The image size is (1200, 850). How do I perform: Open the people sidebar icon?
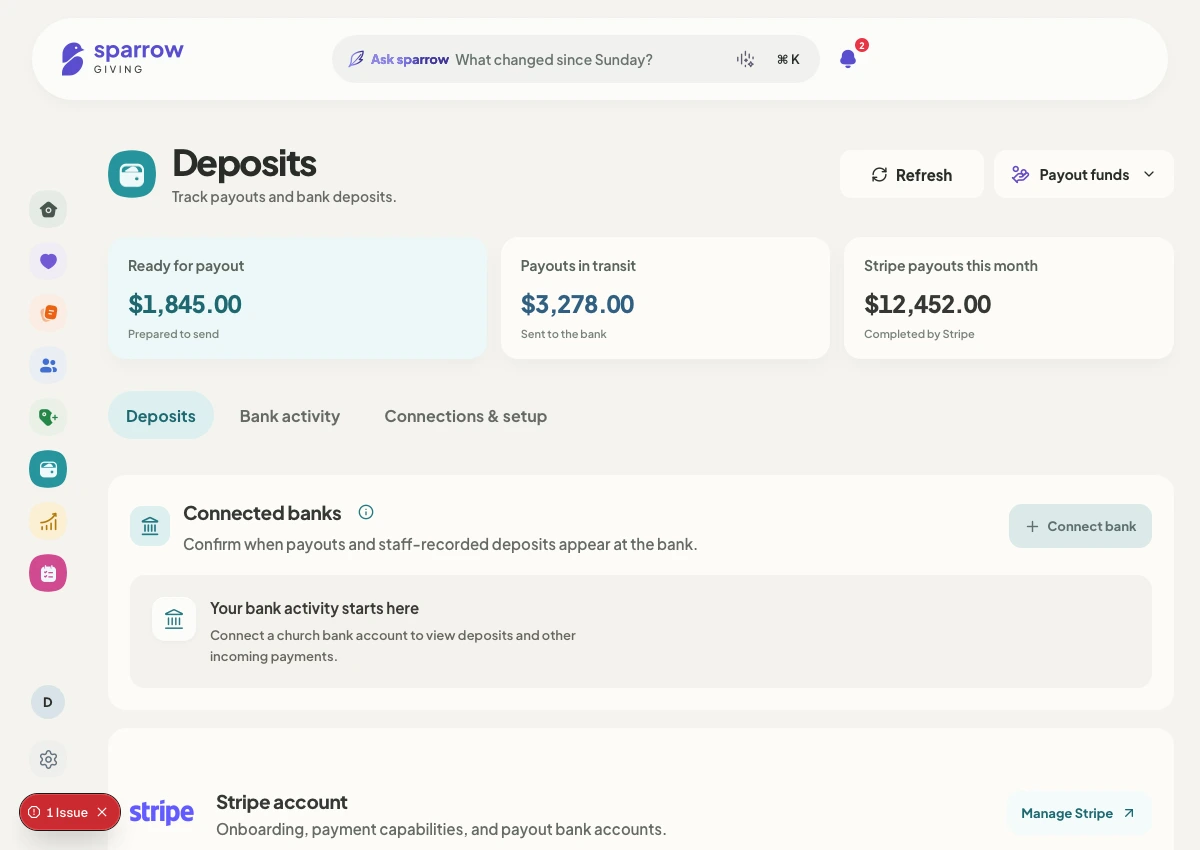48,365
